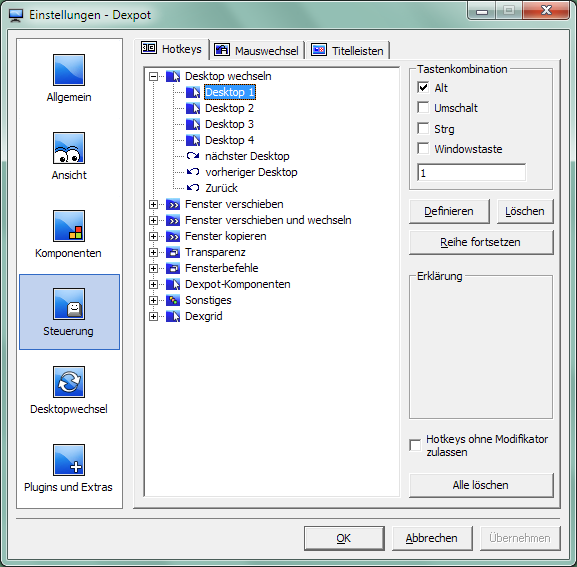Expand the Fenster kopieren node

tap(153, 237)
